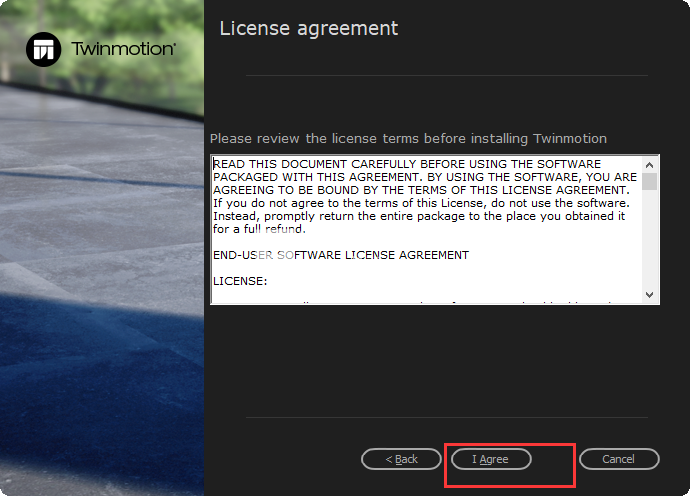Click the 'for a full refund.' line
Viewport: 690px width, 496px height.
point(259,229)
